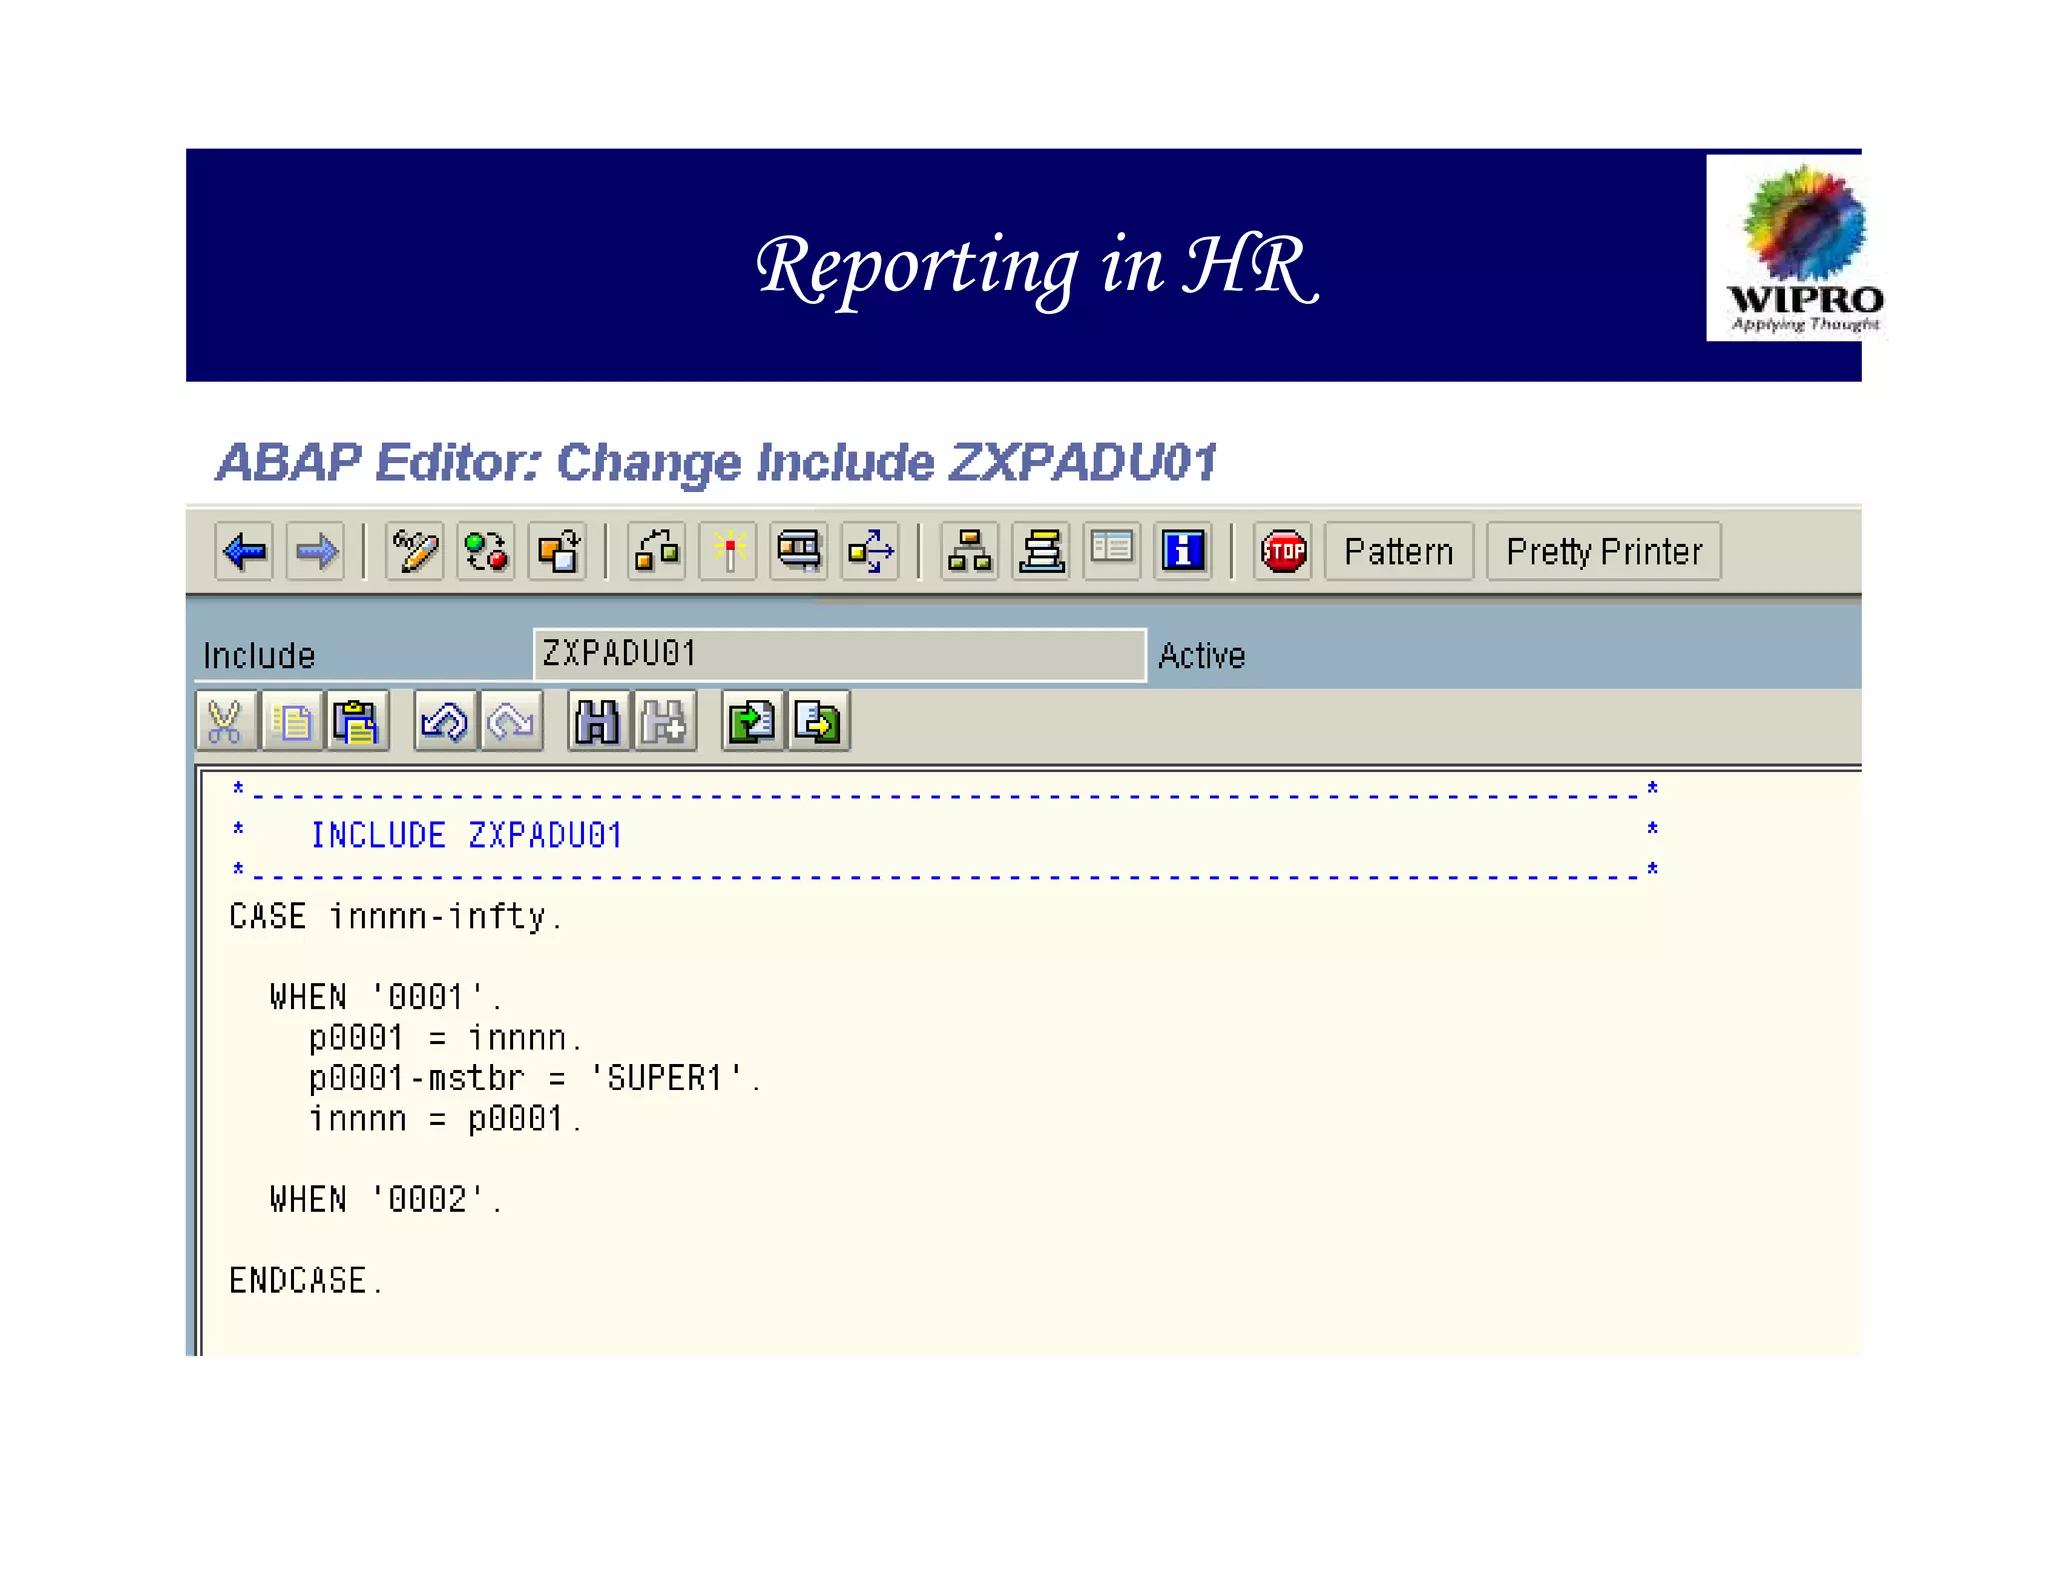Click the blue Help information icon
This screenshot has height=1582, width=2048.
[1183, 551]
